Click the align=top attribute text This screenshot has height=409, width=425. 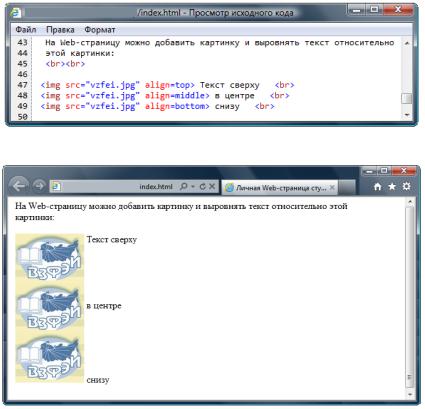(169, 85)
